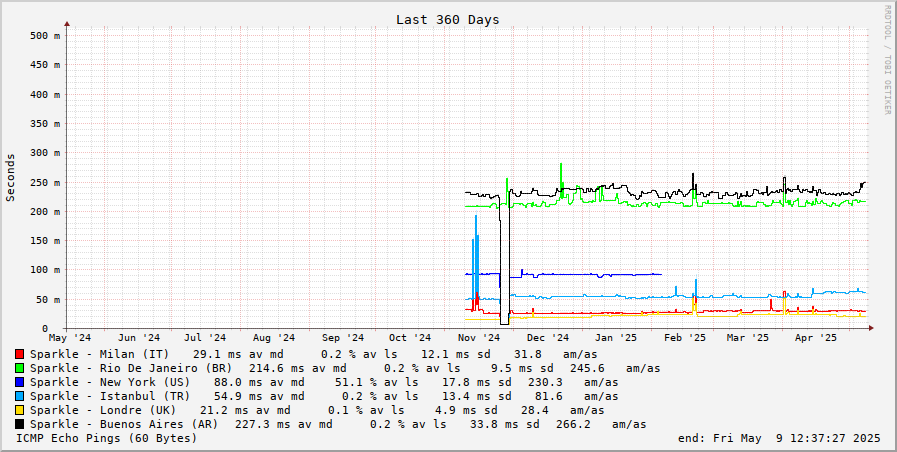The image size is (897, 452).
Task: Click the dark blue New York legend swatch
Action: click(19, 382)
